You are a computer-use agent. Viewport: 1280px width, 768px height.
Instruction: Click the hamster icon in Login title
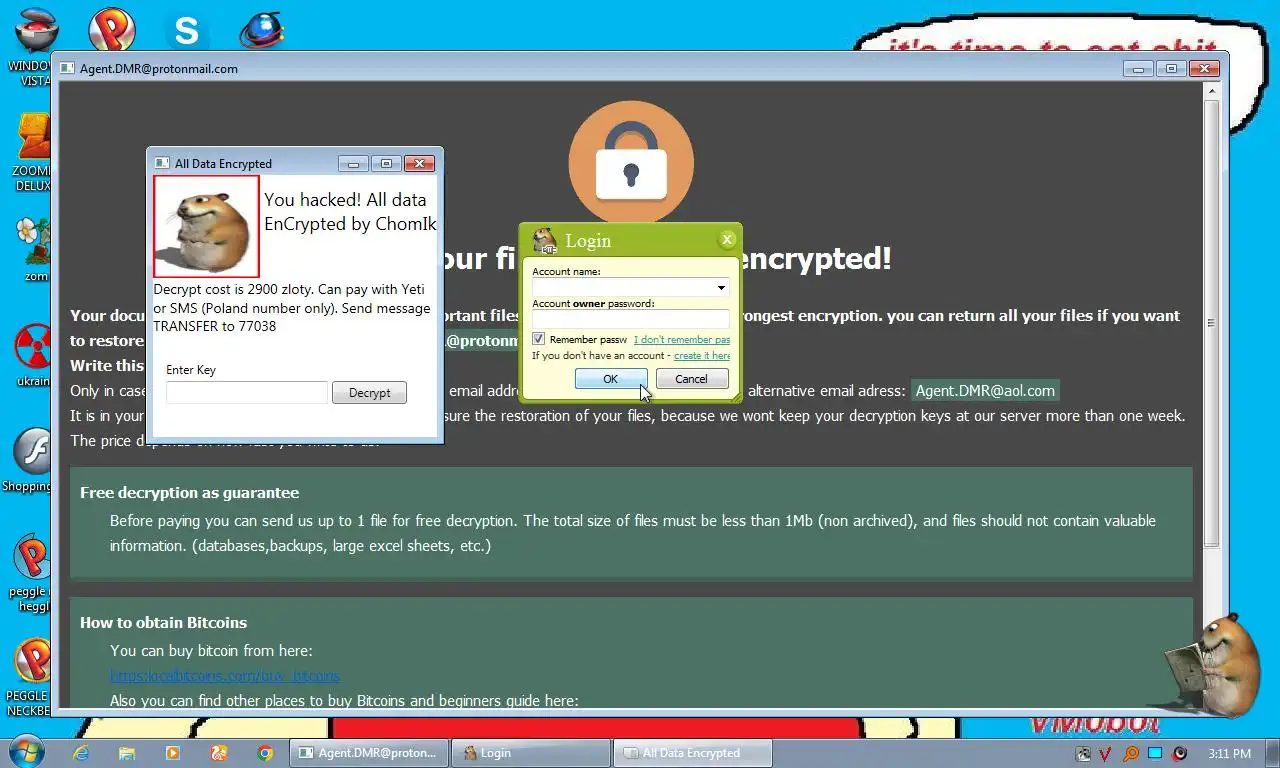point(545,240)
